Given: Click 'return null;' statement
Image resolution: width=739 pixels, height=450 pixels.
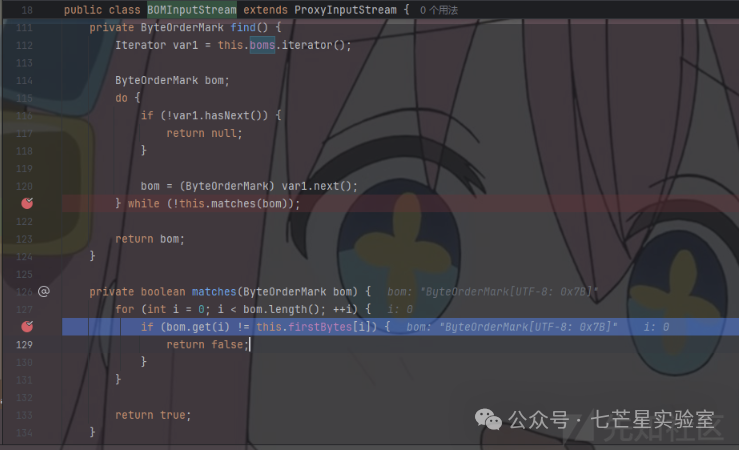Looking at the screenshot, I should (204, 133).
